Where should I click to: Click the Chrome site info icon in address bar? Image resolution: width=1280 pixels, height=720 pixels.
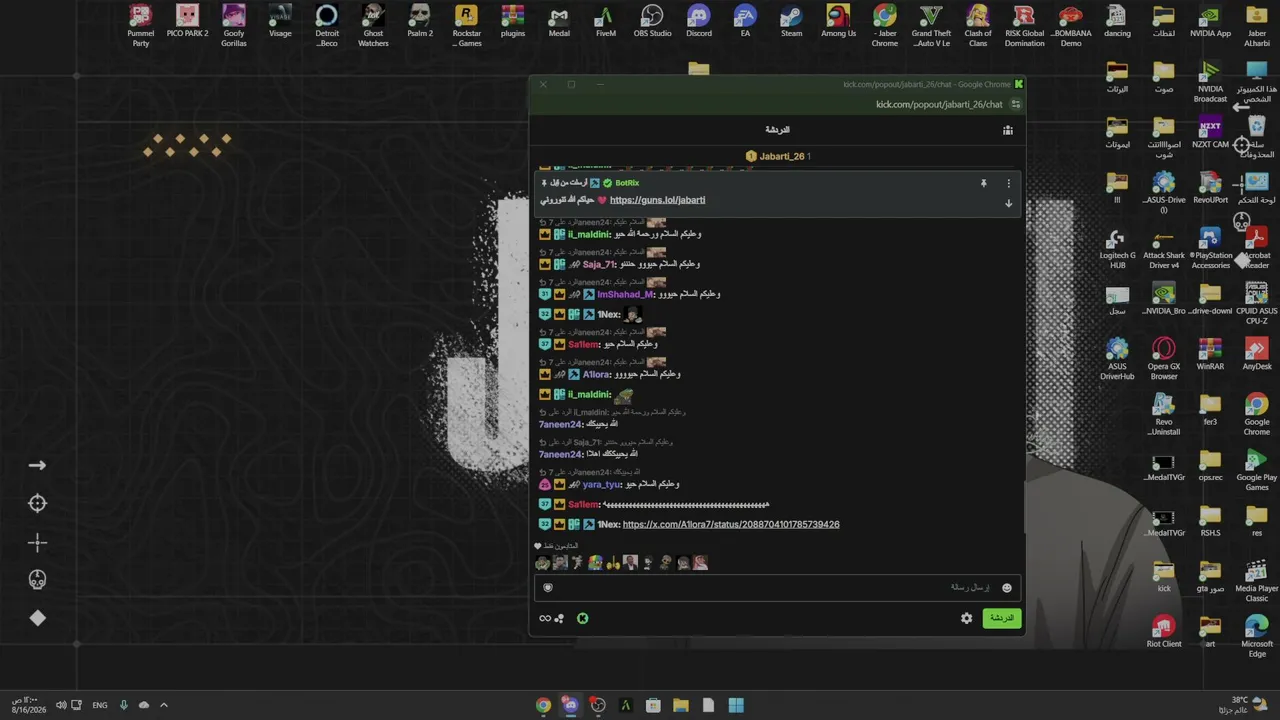[1016, 104]
